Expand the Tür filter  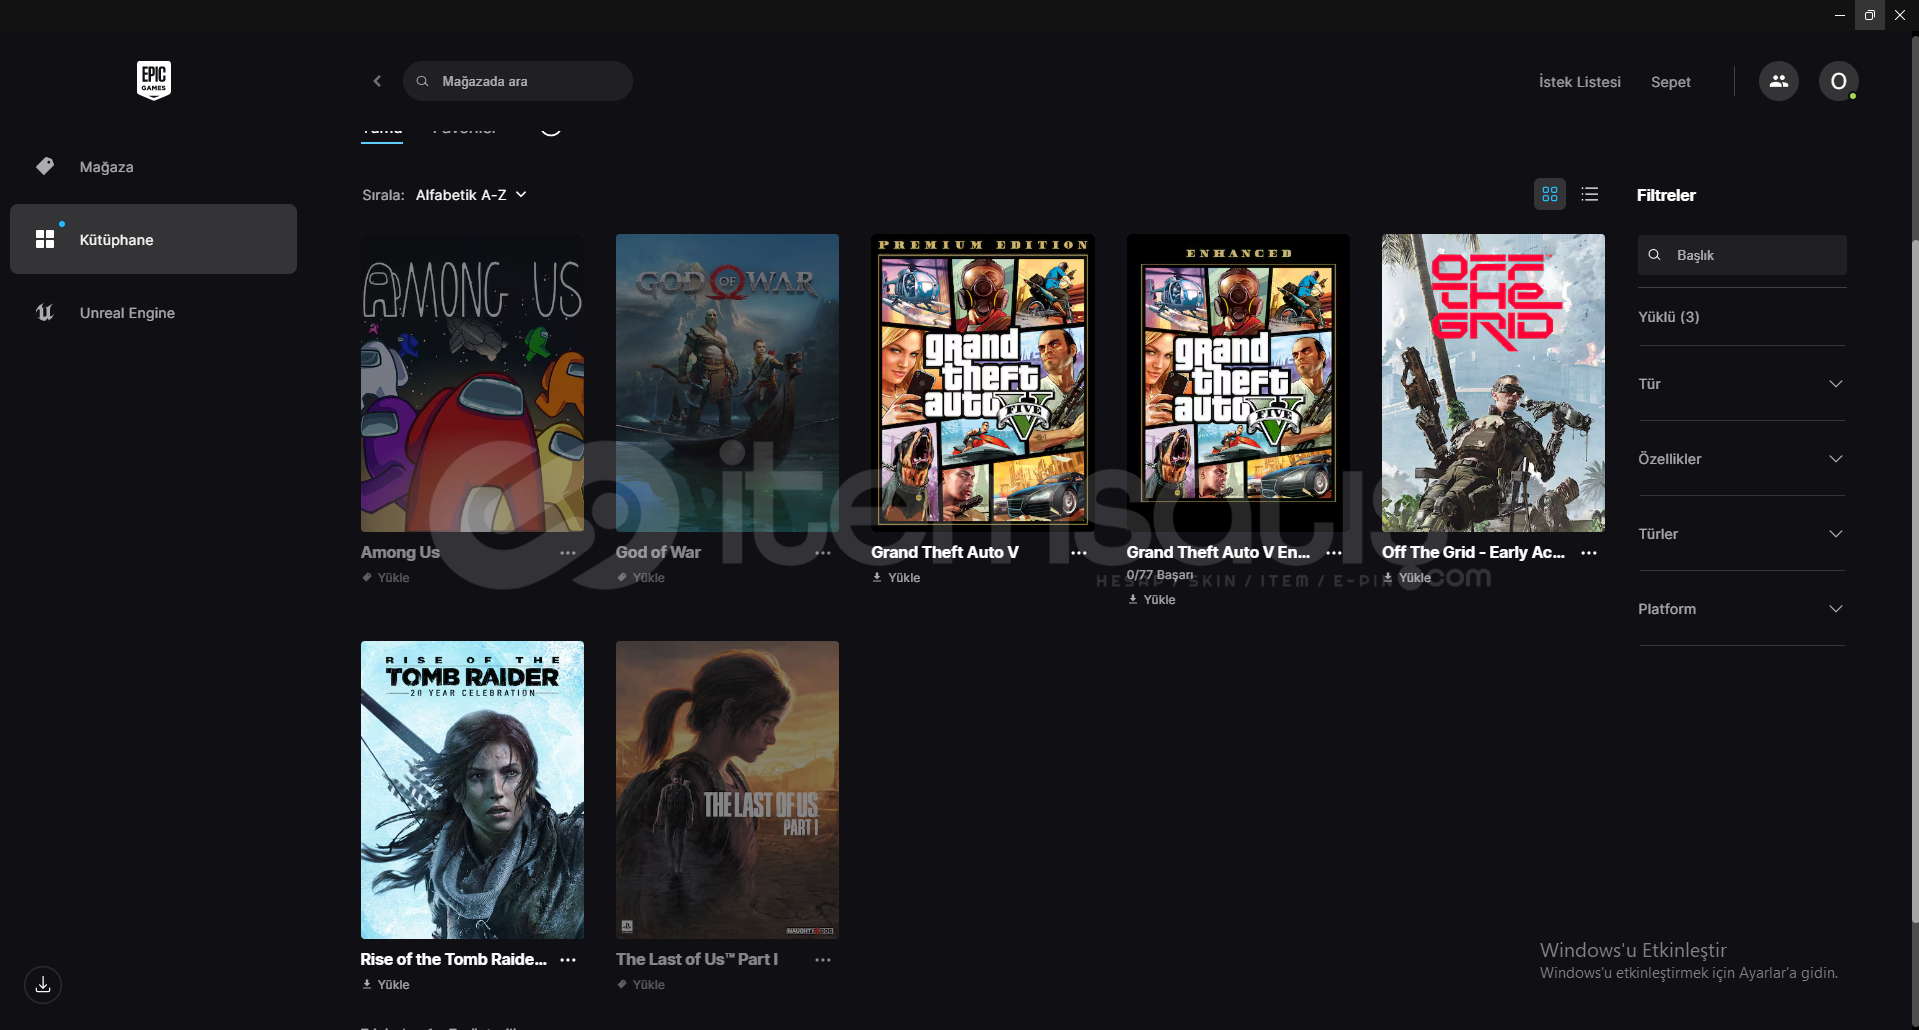[1742, 384]
